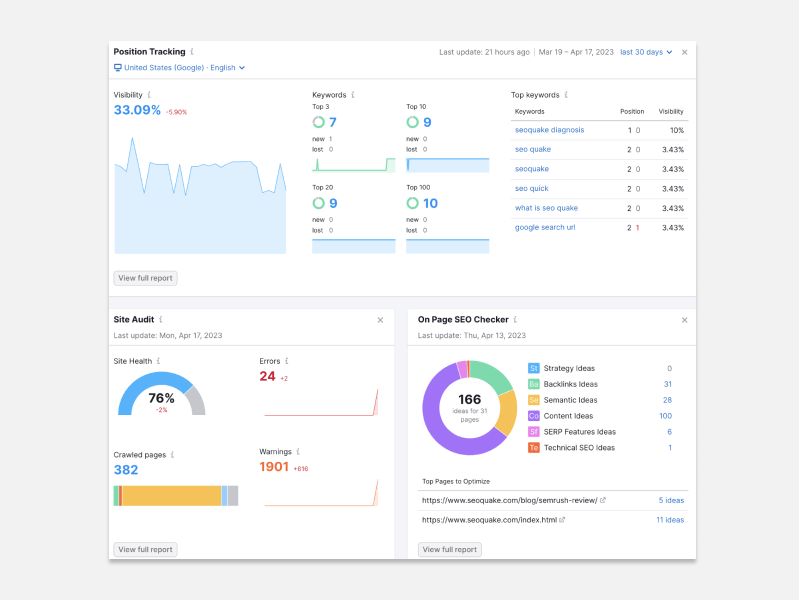Screen dimensions: 799x600
Task: Click the visibility percentage 33.09%
Action: point(137,110)
